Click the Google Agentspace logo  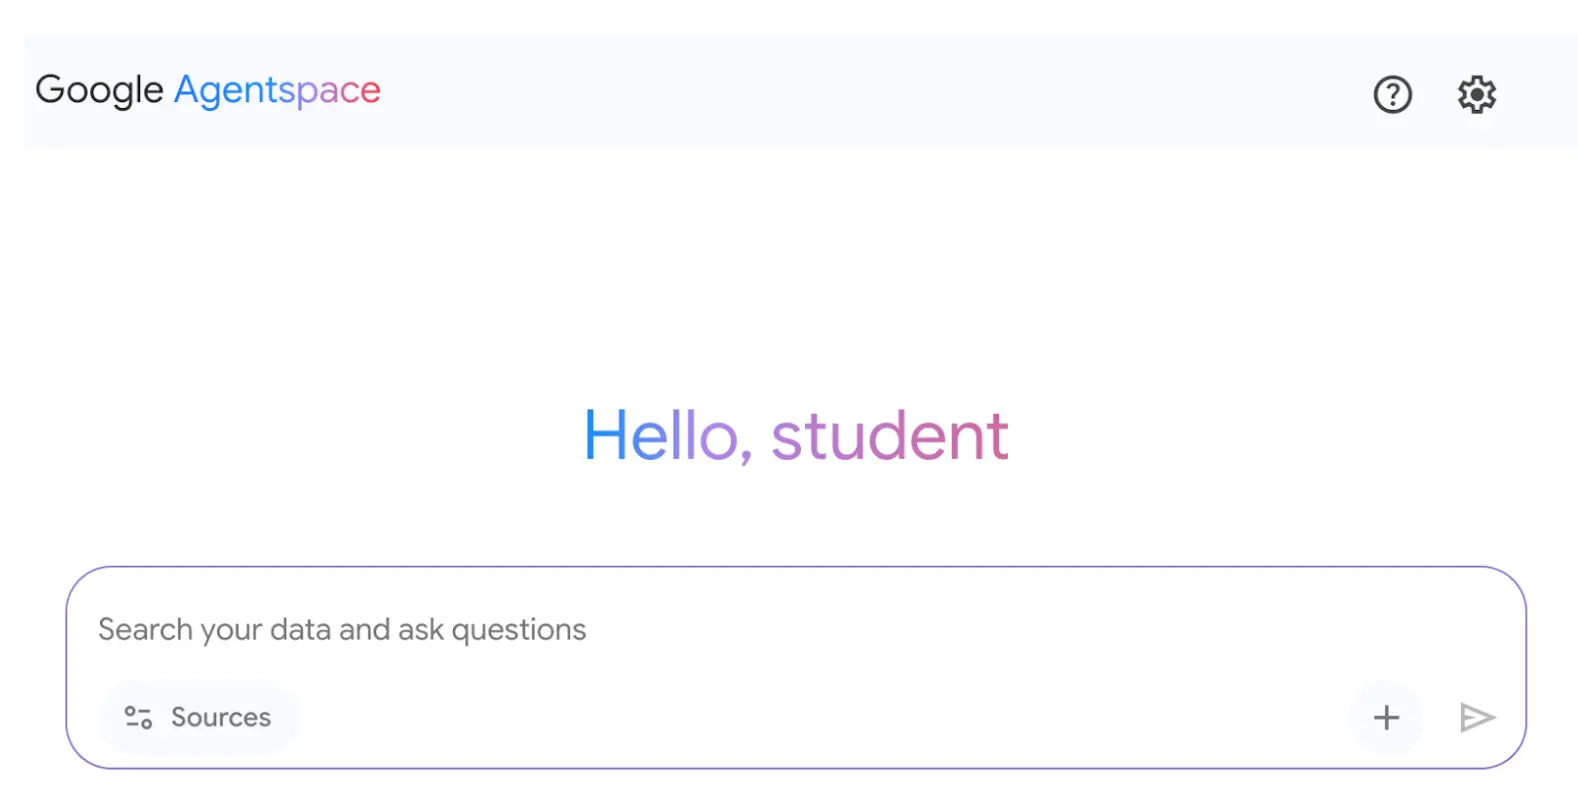pos(208,90)
